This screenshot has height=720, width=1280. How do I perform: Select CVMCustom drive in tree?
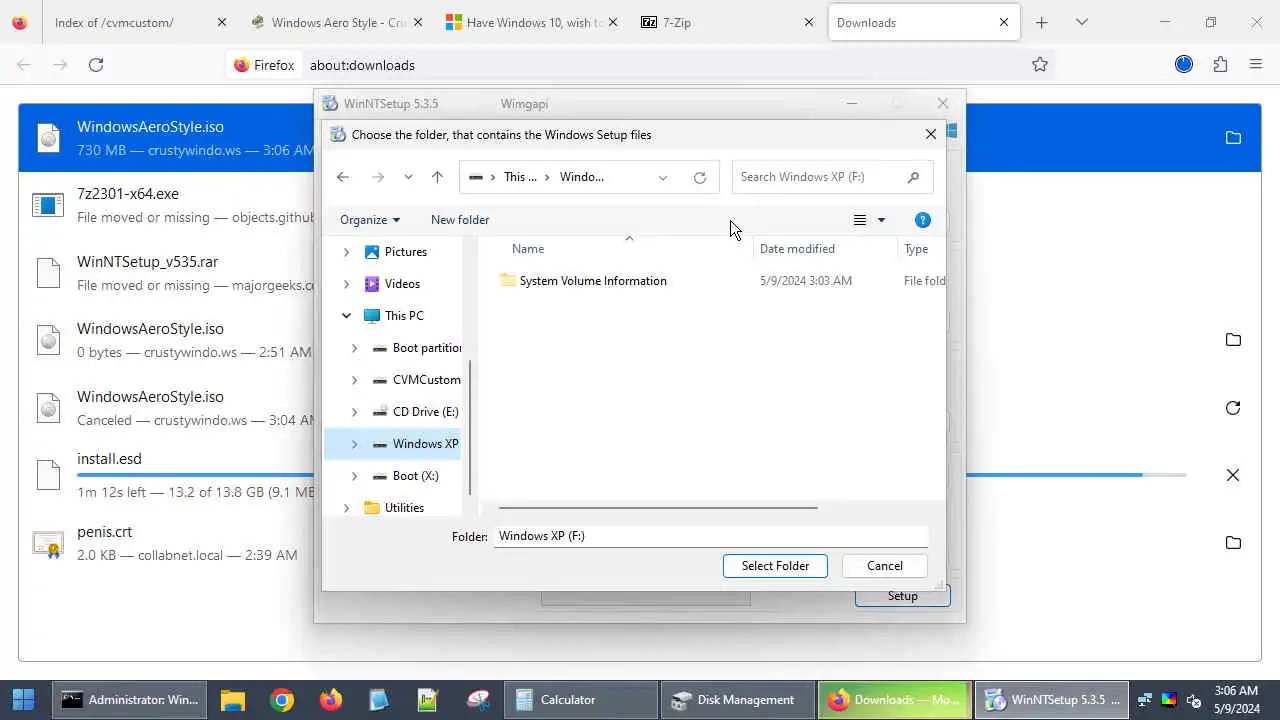[x=426, y=380]
